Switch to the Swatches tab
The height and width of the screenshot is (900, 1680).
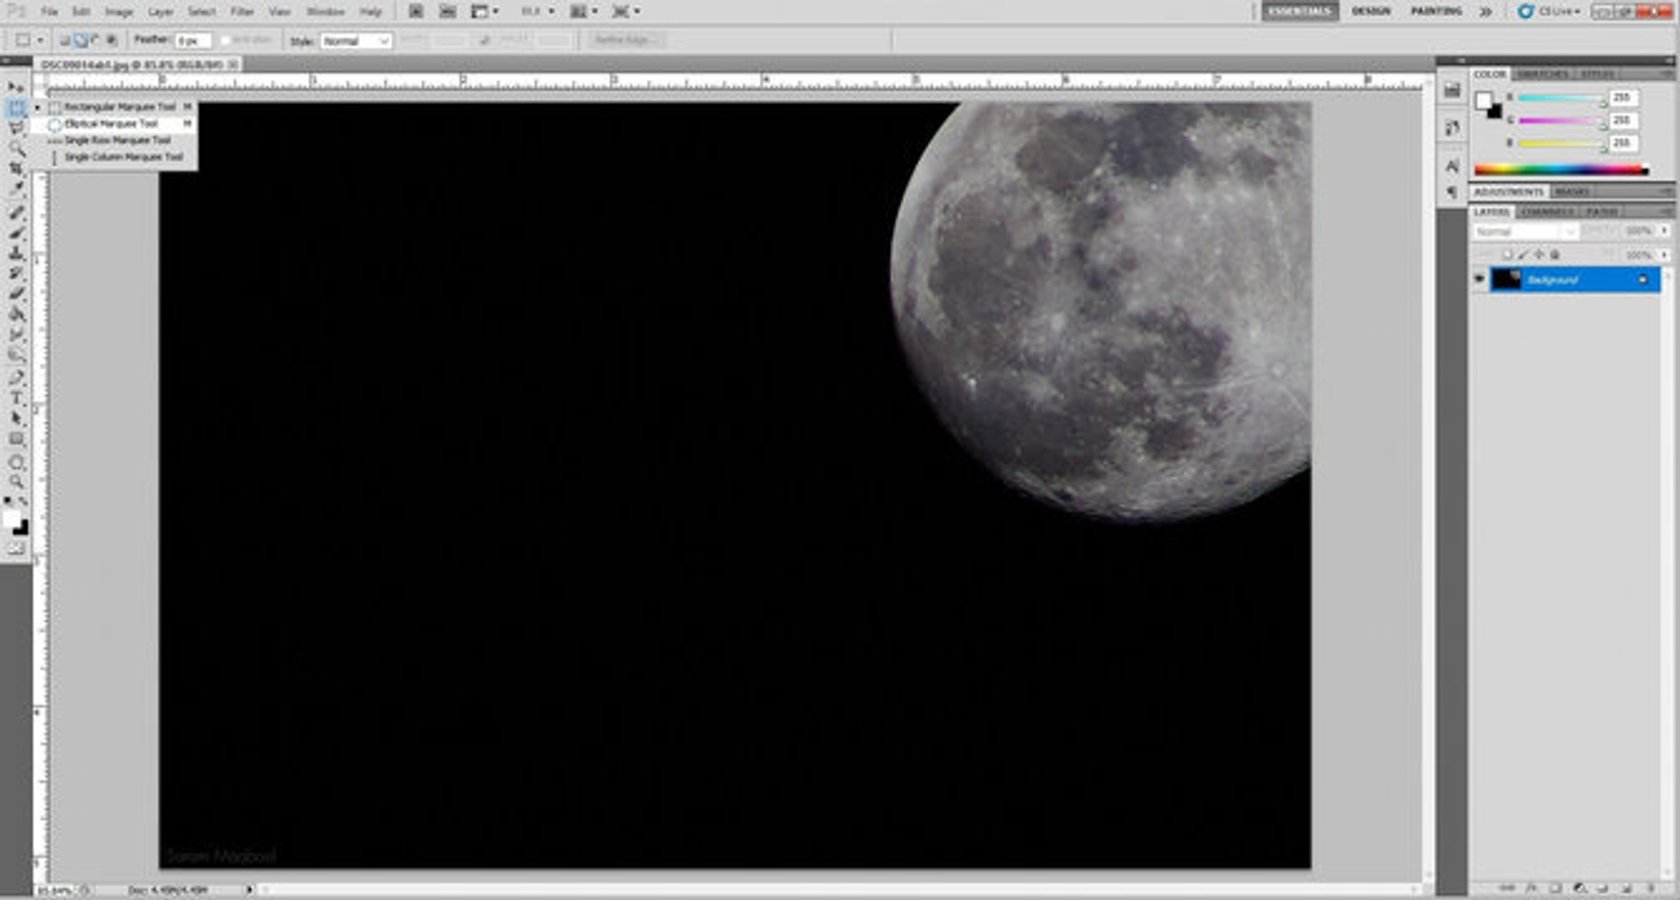(1543, 74)
